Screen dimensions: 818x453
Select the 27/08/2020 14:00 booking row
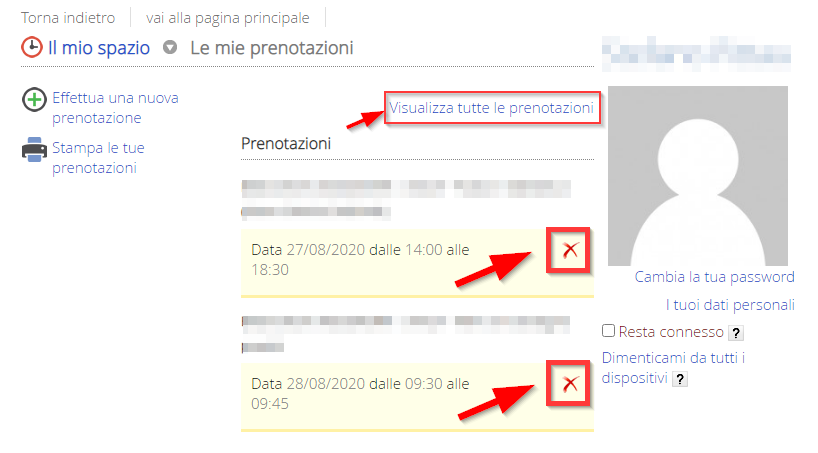tap(417, 263)
